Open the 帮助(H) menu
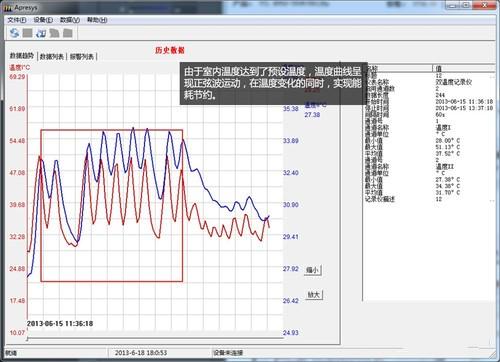The width and height of the screenshot is (500, 362). pos(97,20)
